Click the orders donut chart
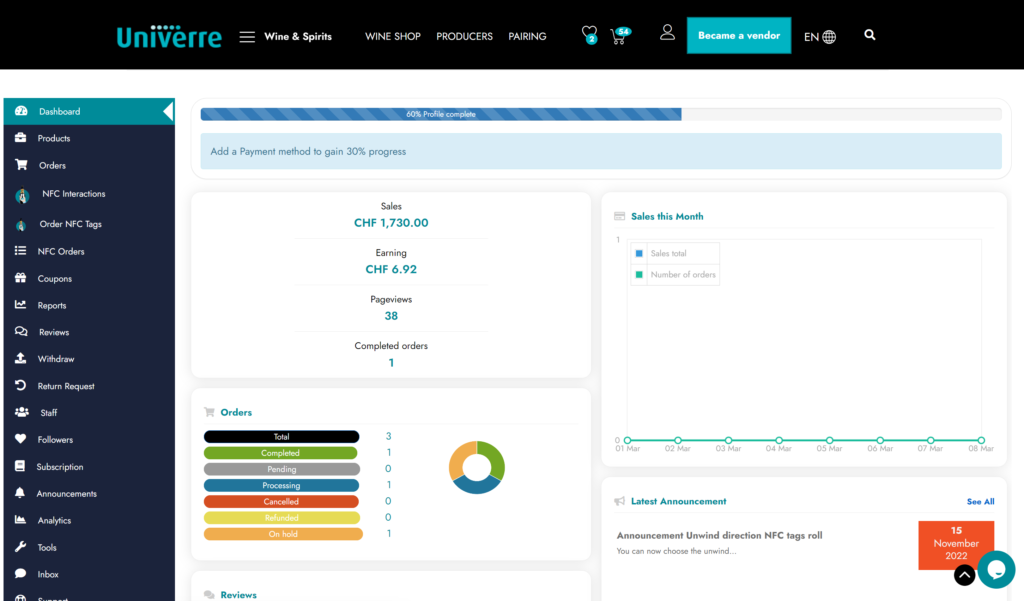This screenshot has width=1024, height=601. click(x=477, y=467)
